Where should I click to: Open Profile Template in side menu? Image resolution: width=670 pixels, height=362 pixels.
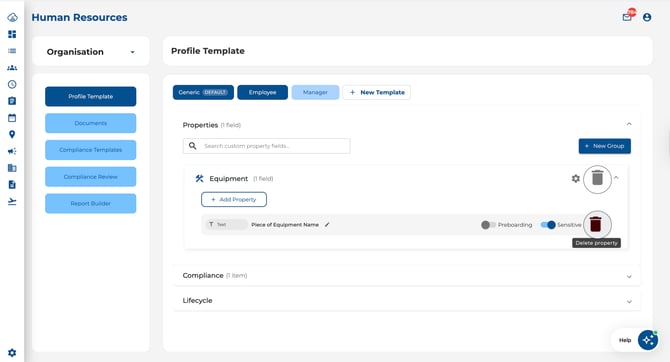(91, 97)
